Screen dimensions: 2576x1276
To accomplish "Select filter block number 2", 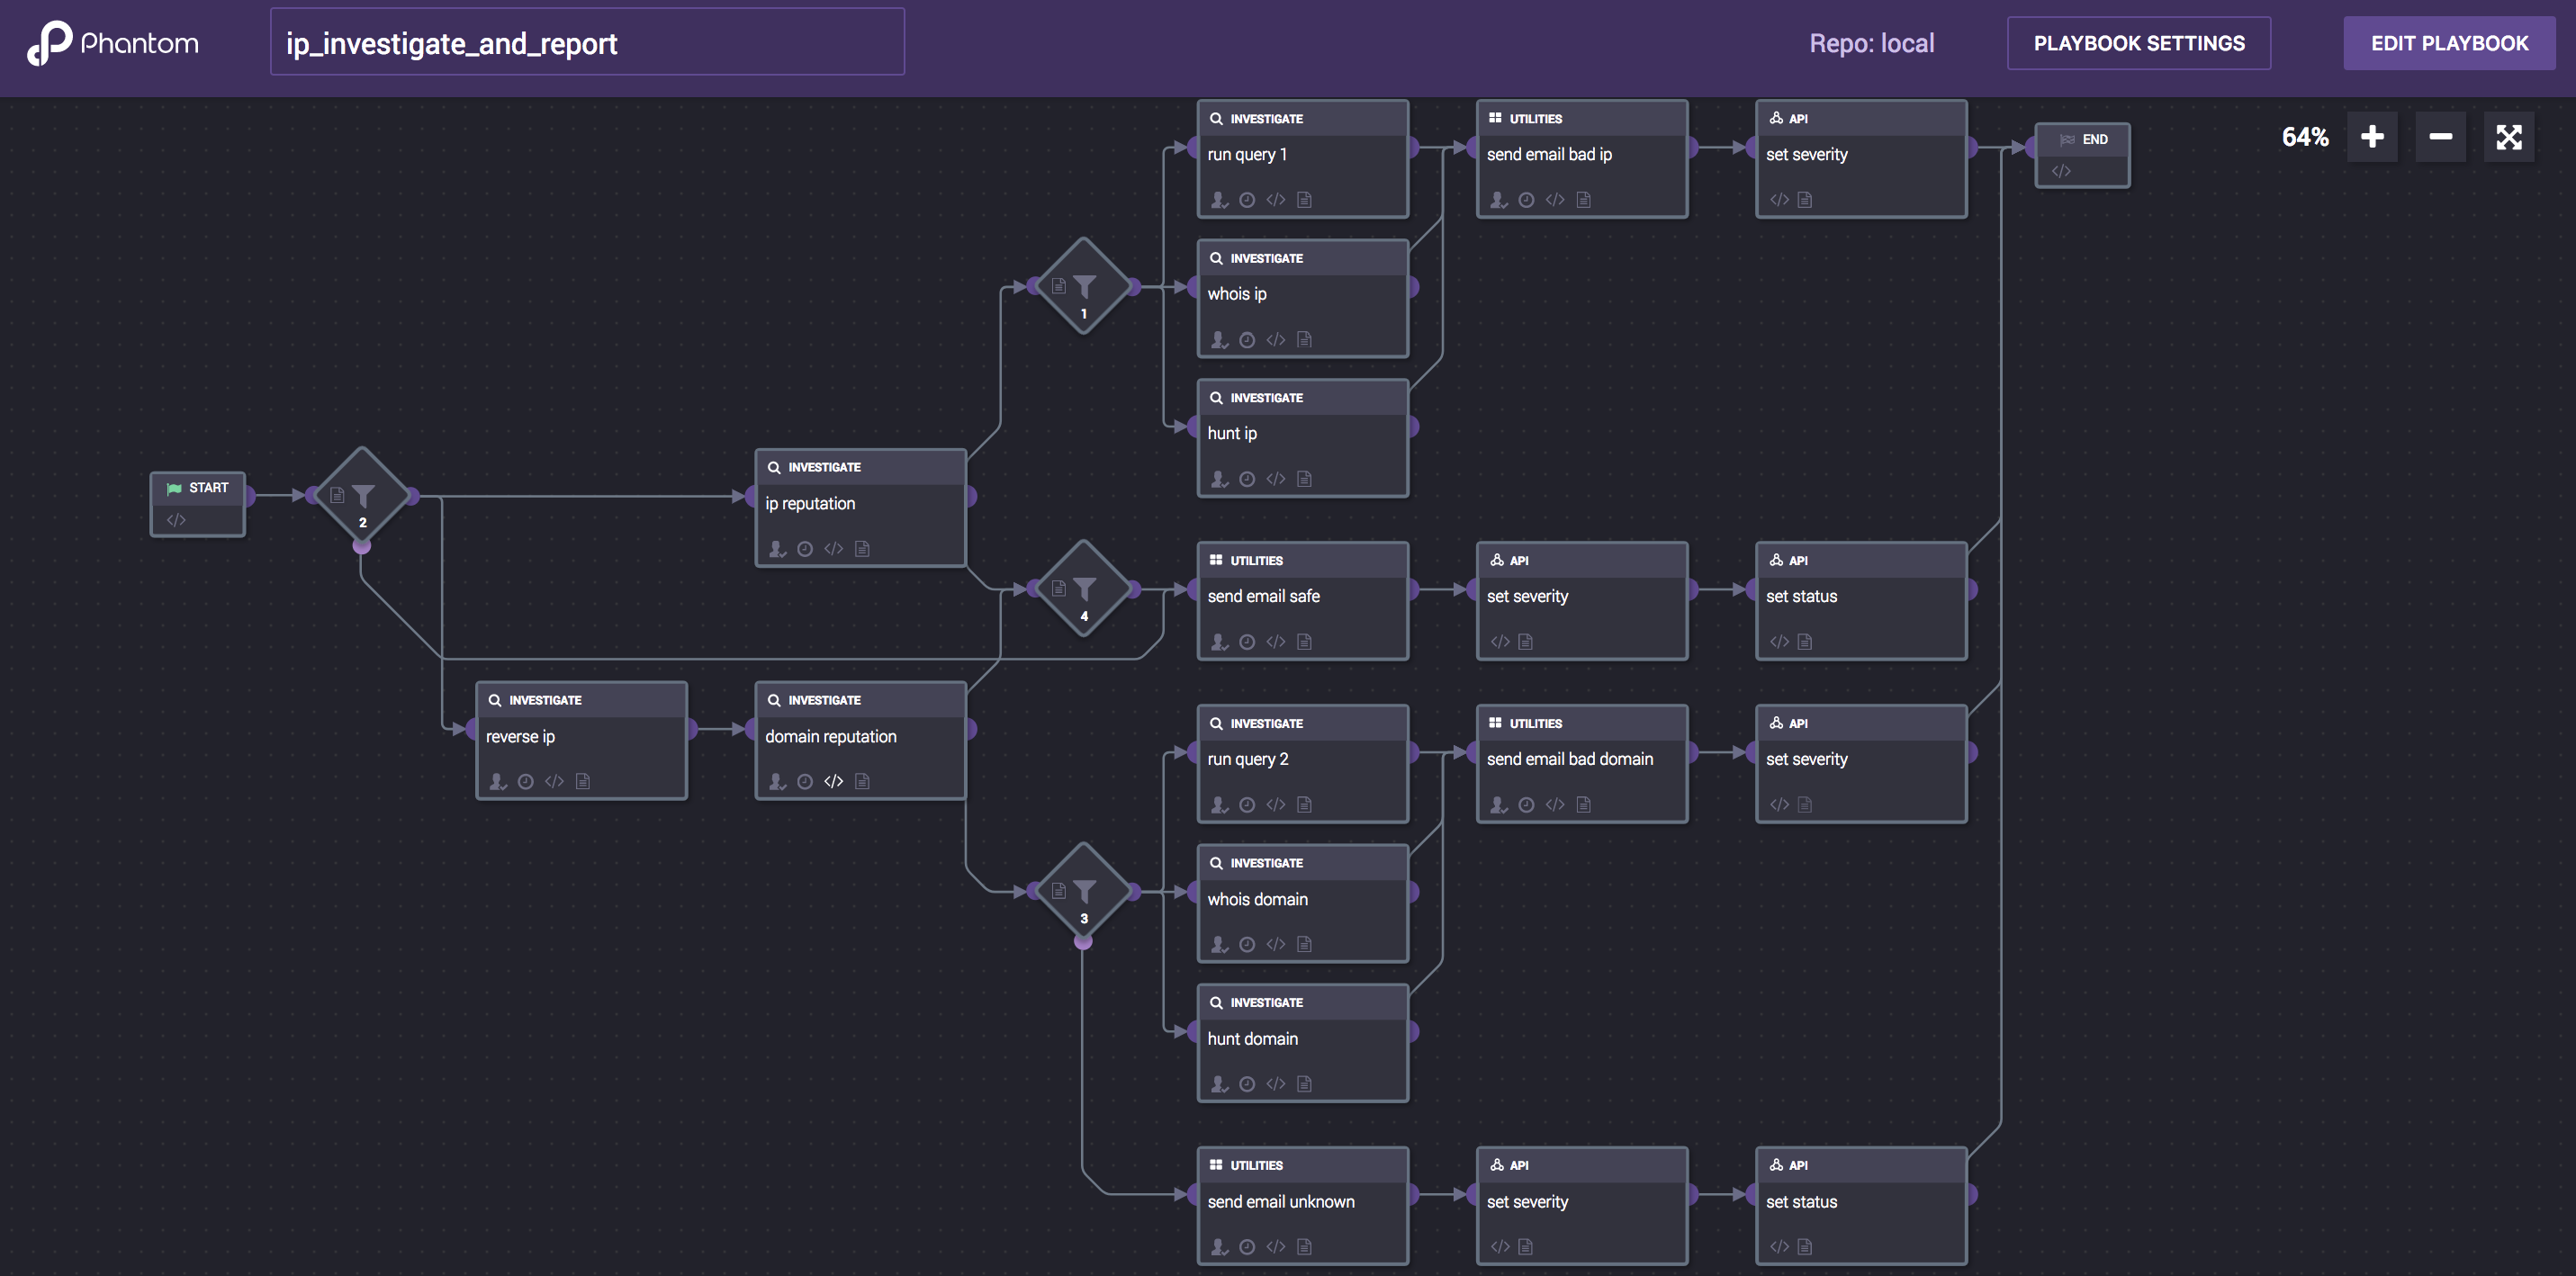I will (x=363, y=496).
